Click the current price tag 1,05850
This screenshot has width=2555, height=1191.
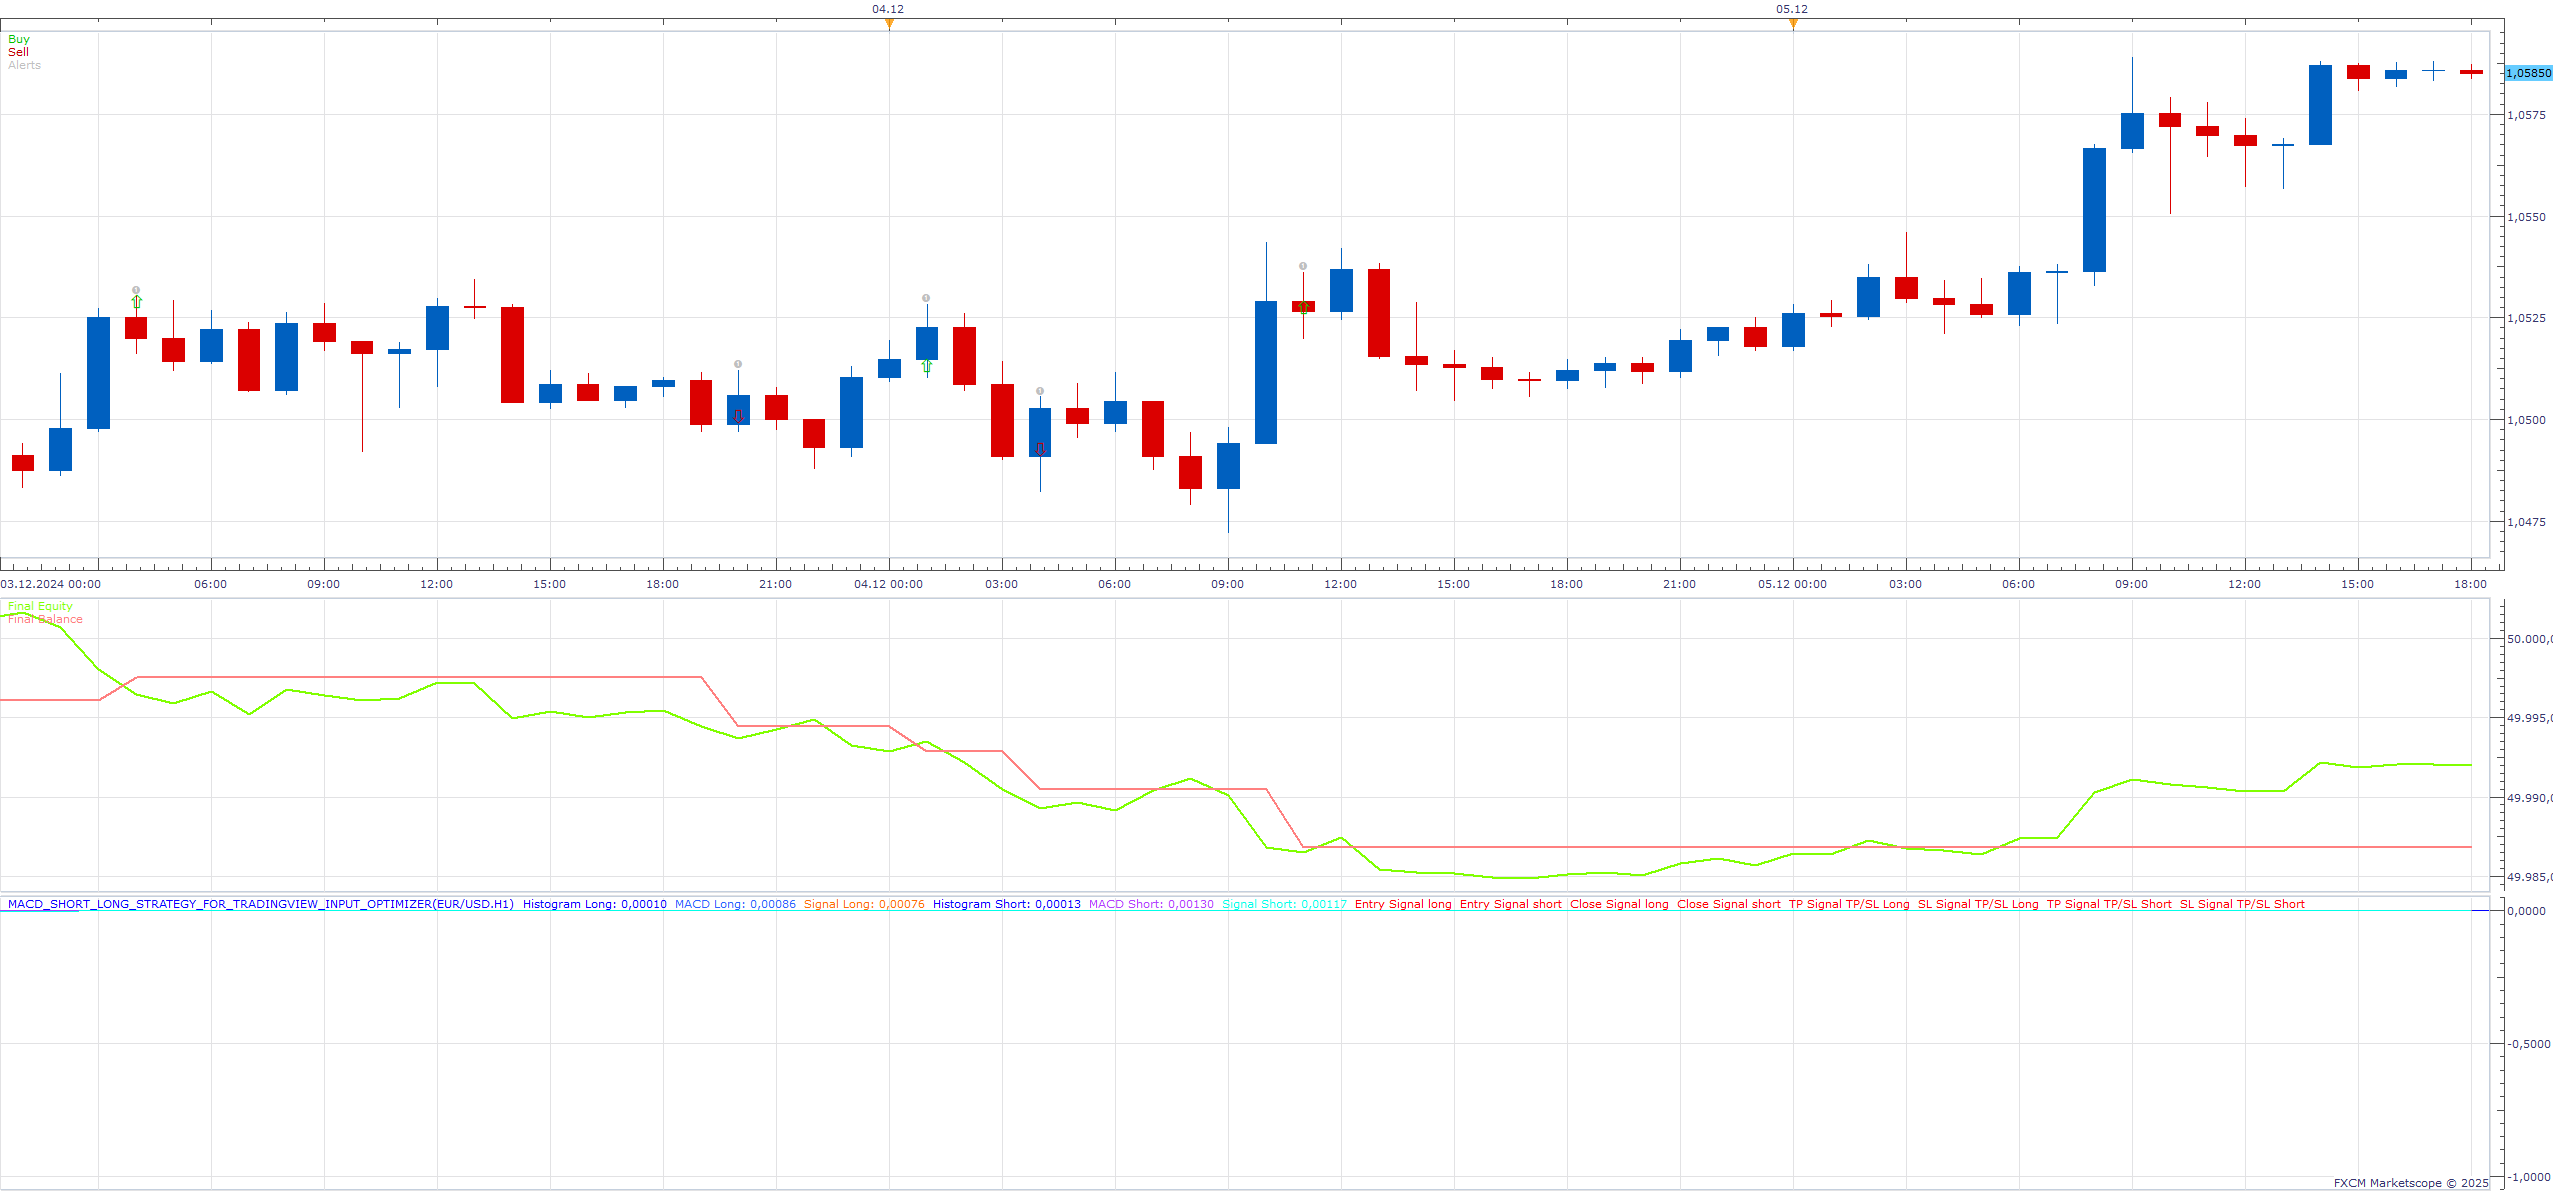pyautogui.click(x=2528, y=73)
